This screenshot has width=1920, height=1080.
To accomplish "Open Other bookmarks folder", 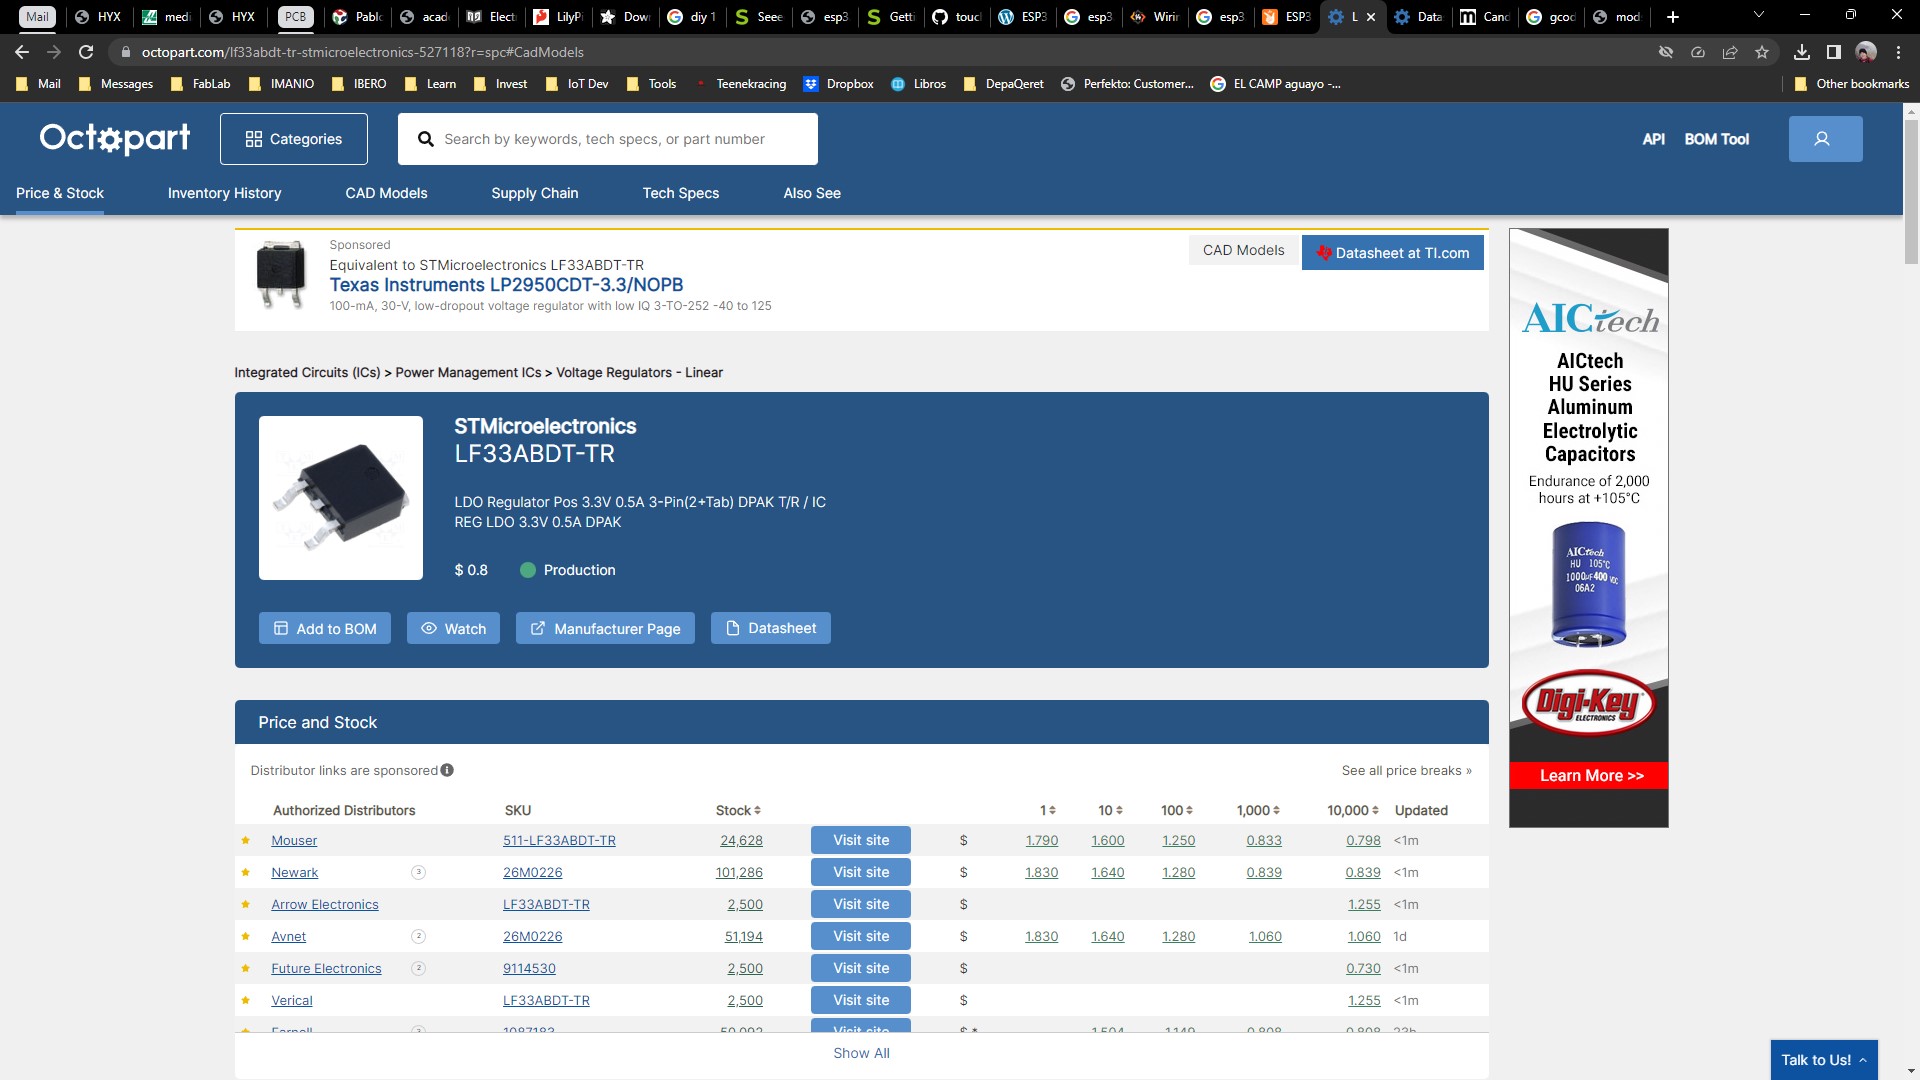I will (1852, 84).
